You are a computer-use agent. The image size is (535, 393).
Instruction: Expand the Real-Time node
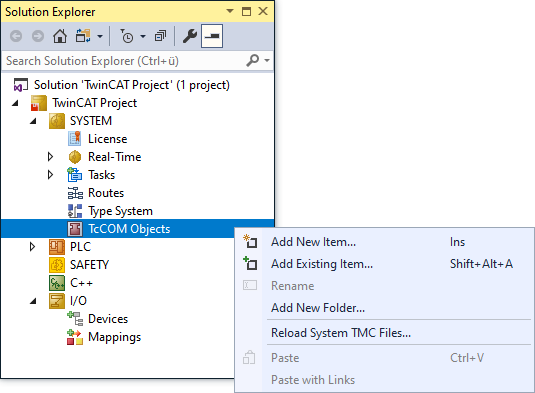click(x=50, y=157)
